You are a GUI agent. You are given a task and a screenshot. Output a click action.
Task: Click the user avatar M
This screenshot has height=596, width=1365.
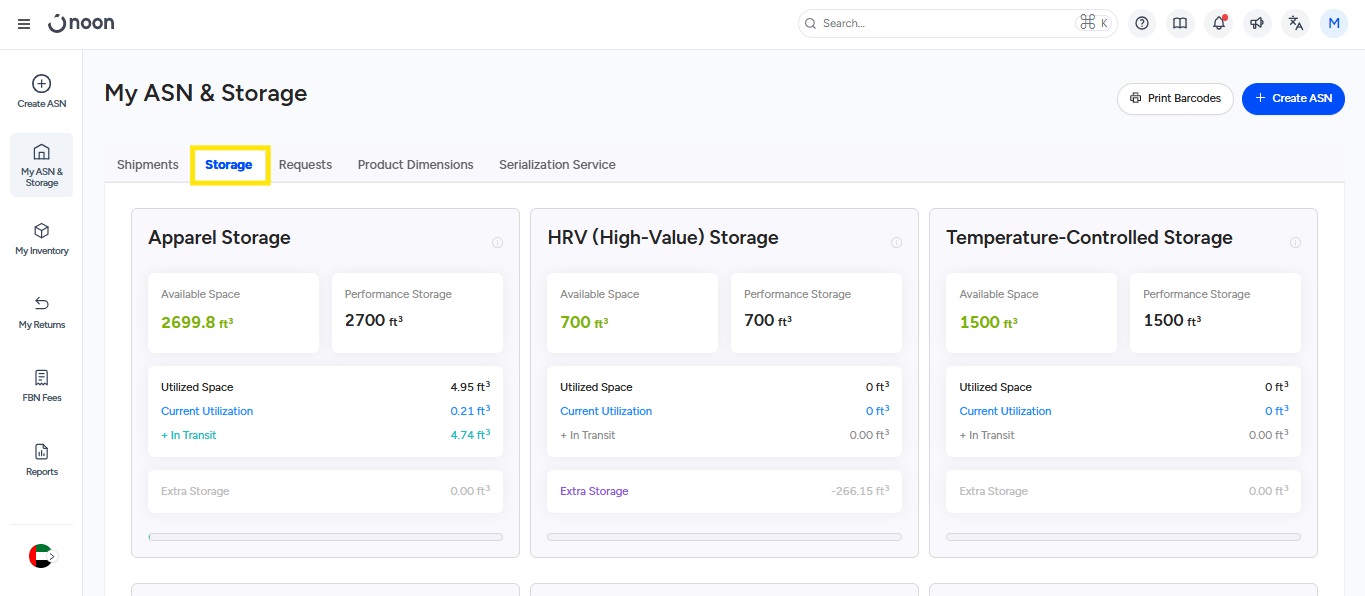click(1334, 24)
